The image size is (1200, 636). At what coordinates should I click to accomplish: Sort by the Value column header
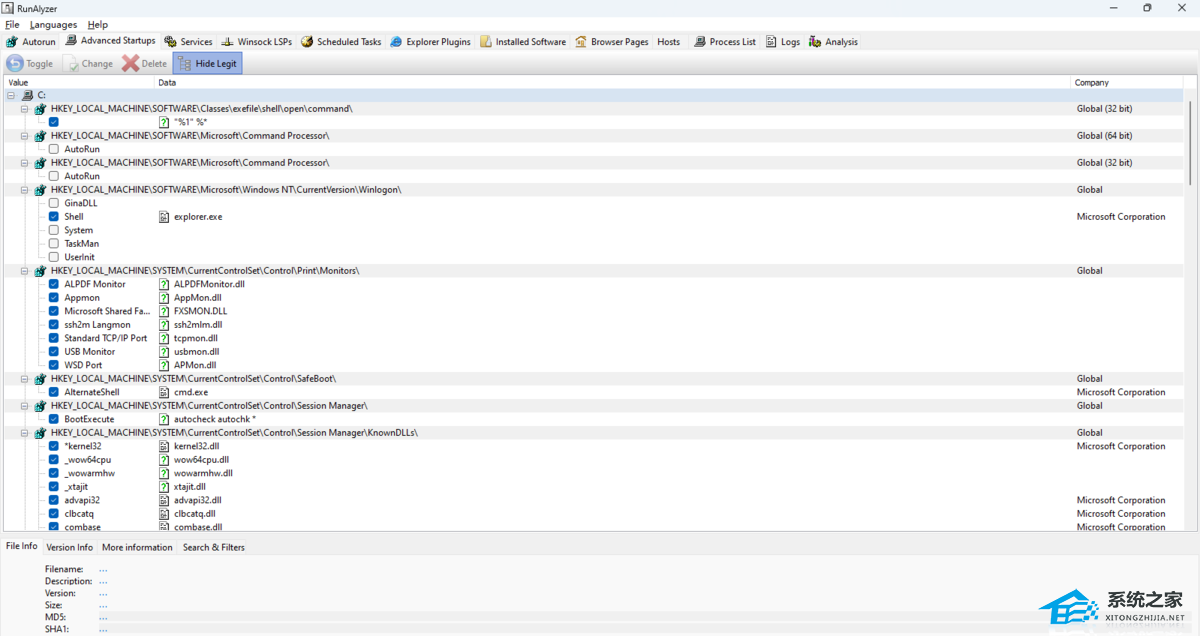(x=79, y=83)
